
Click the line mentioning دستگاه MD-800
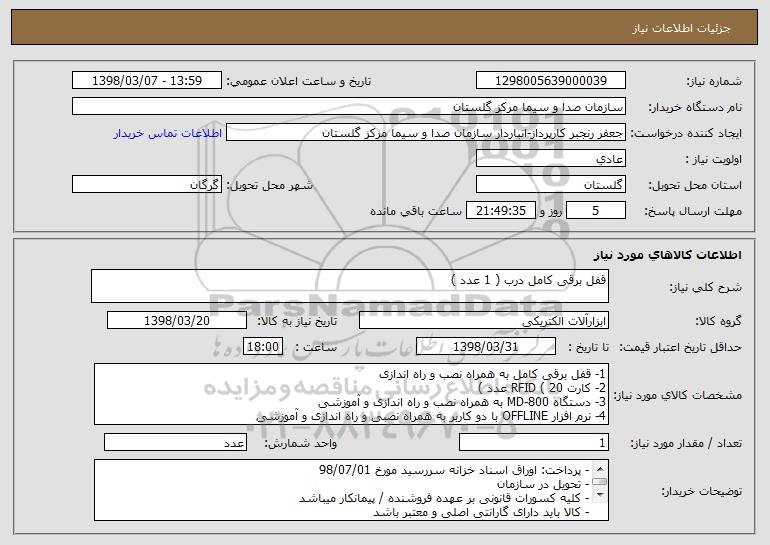click(462, 402)
